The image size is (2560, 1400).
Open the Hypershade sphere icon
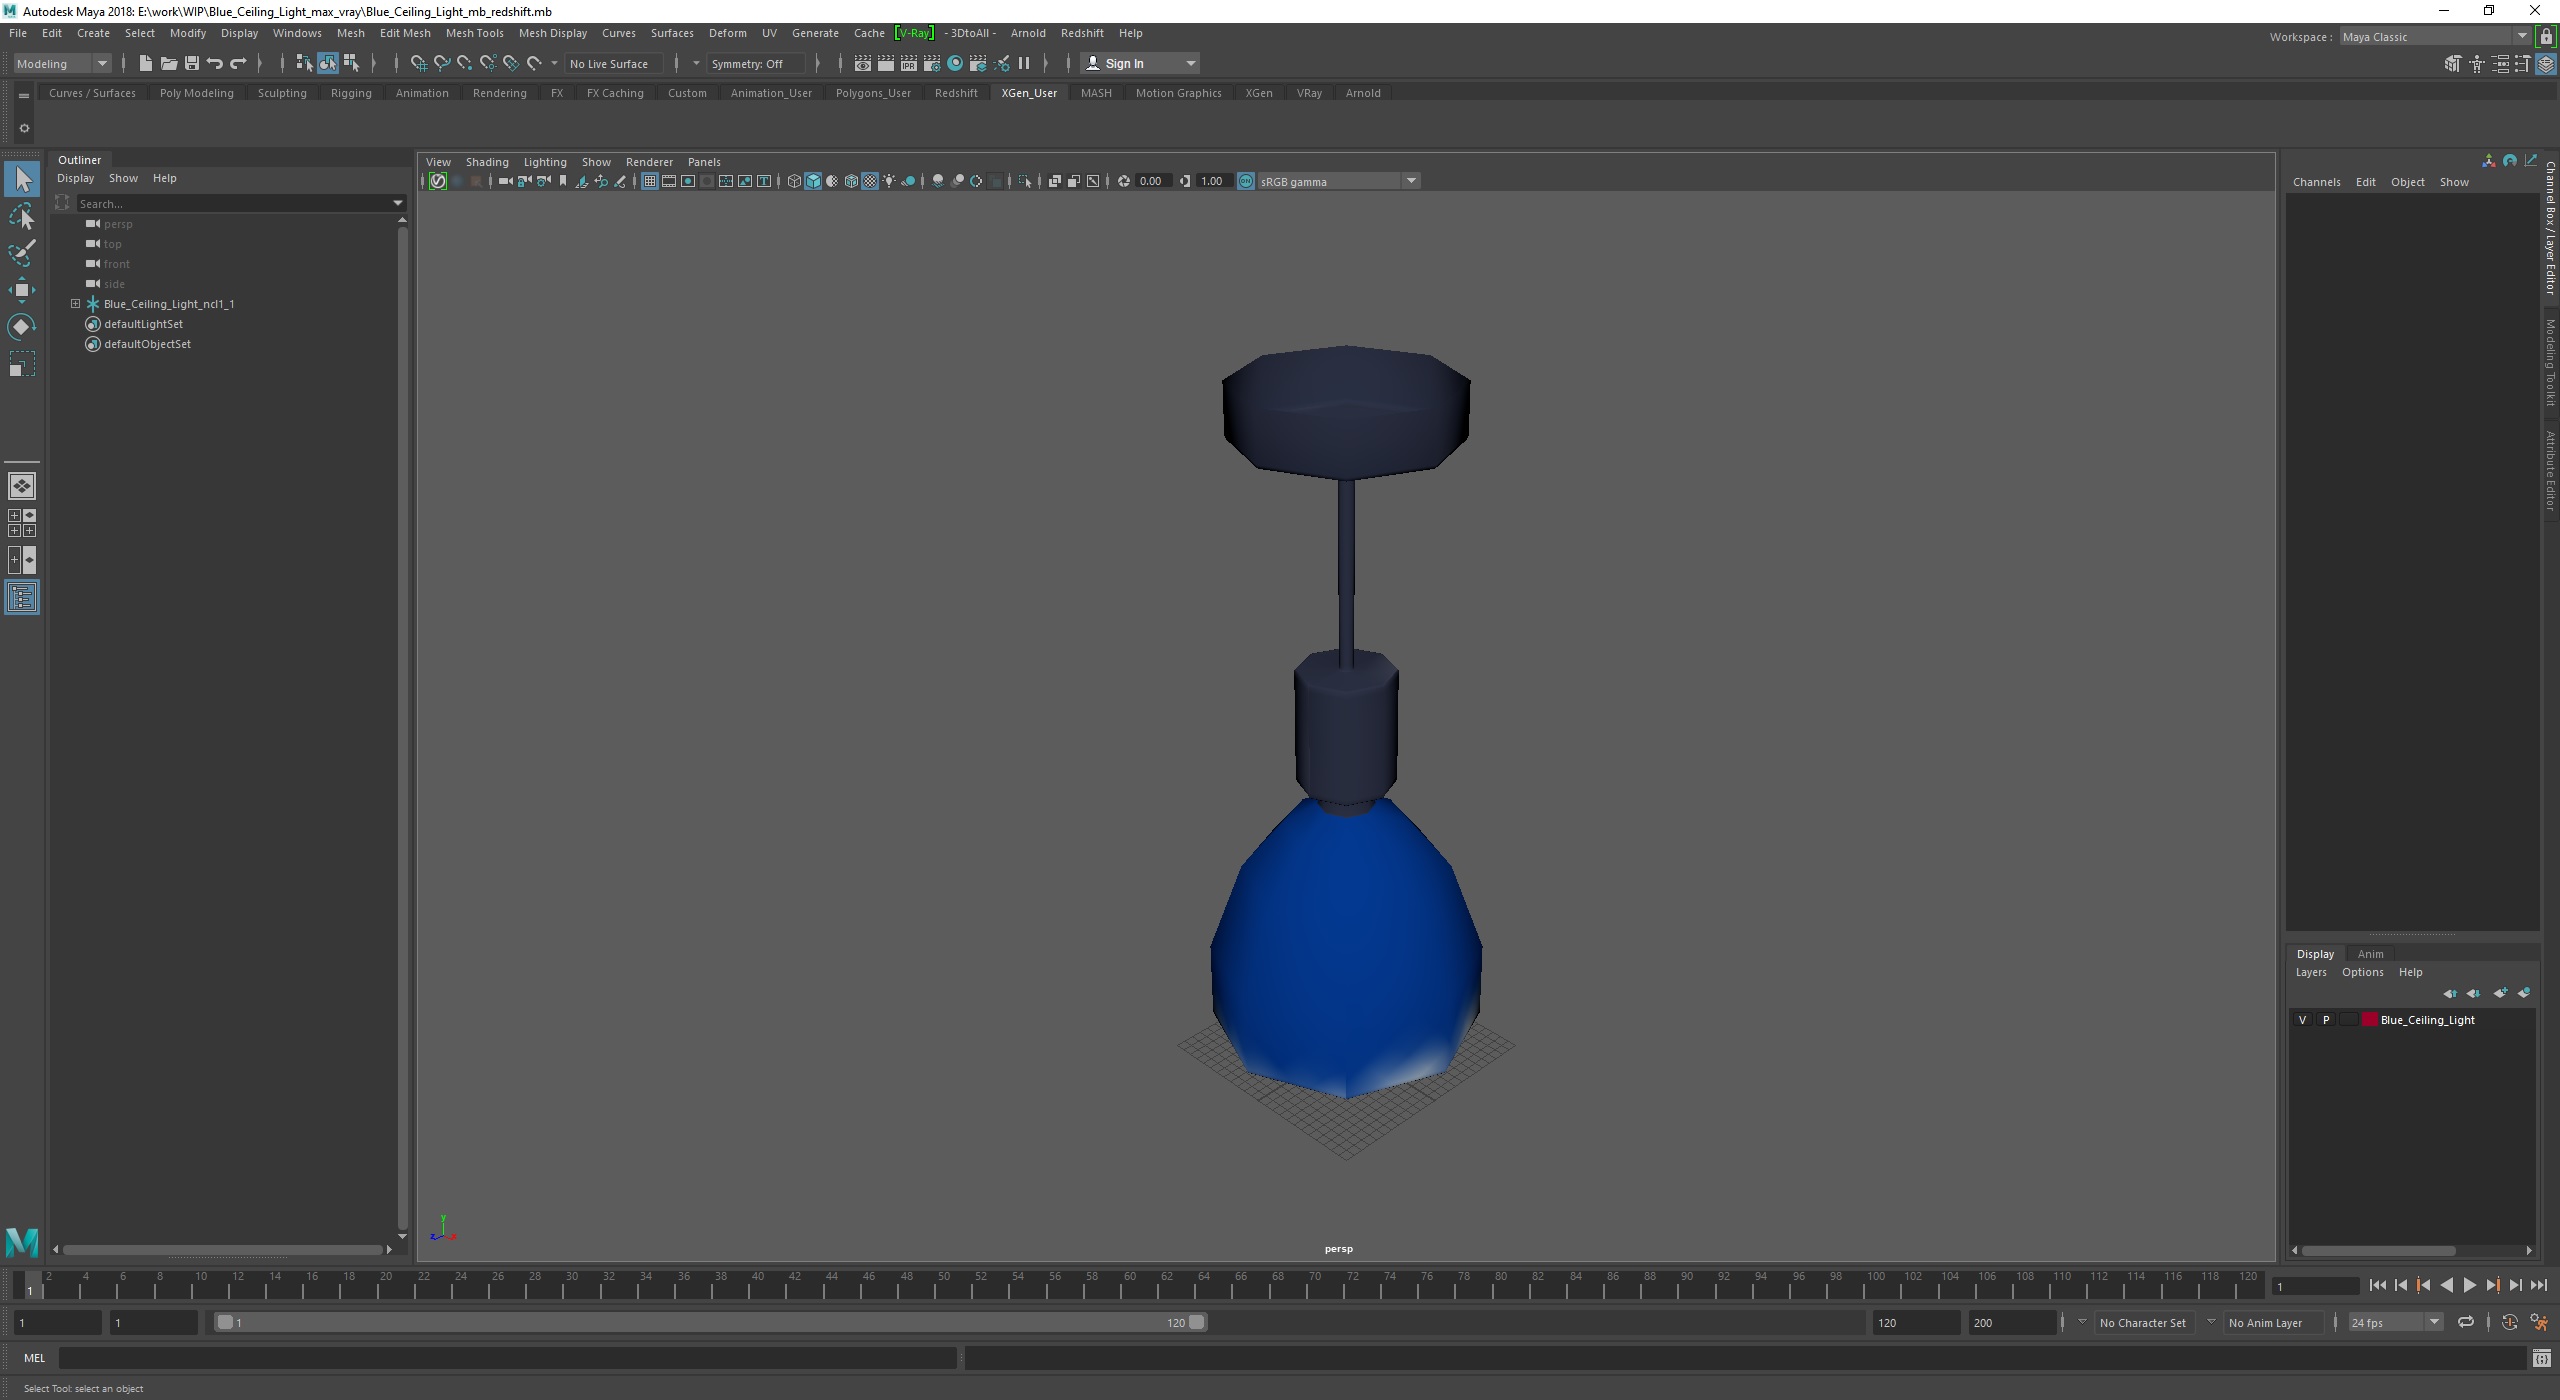click(955, 63)
